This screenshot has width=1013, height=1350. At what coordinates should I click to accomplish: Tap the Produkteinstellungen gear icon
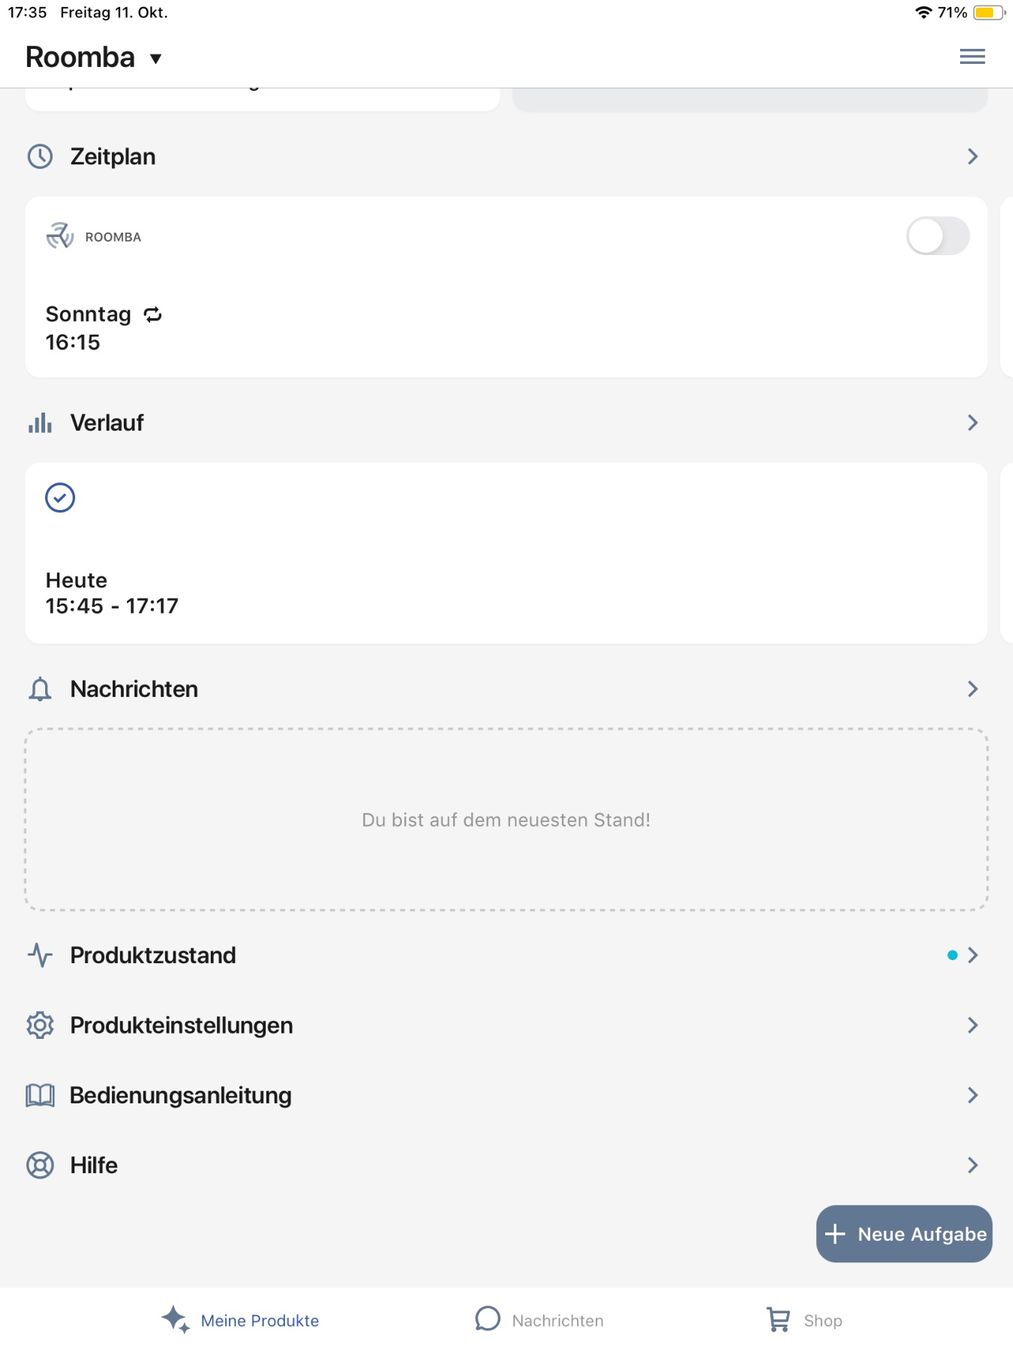point(40,1025)
